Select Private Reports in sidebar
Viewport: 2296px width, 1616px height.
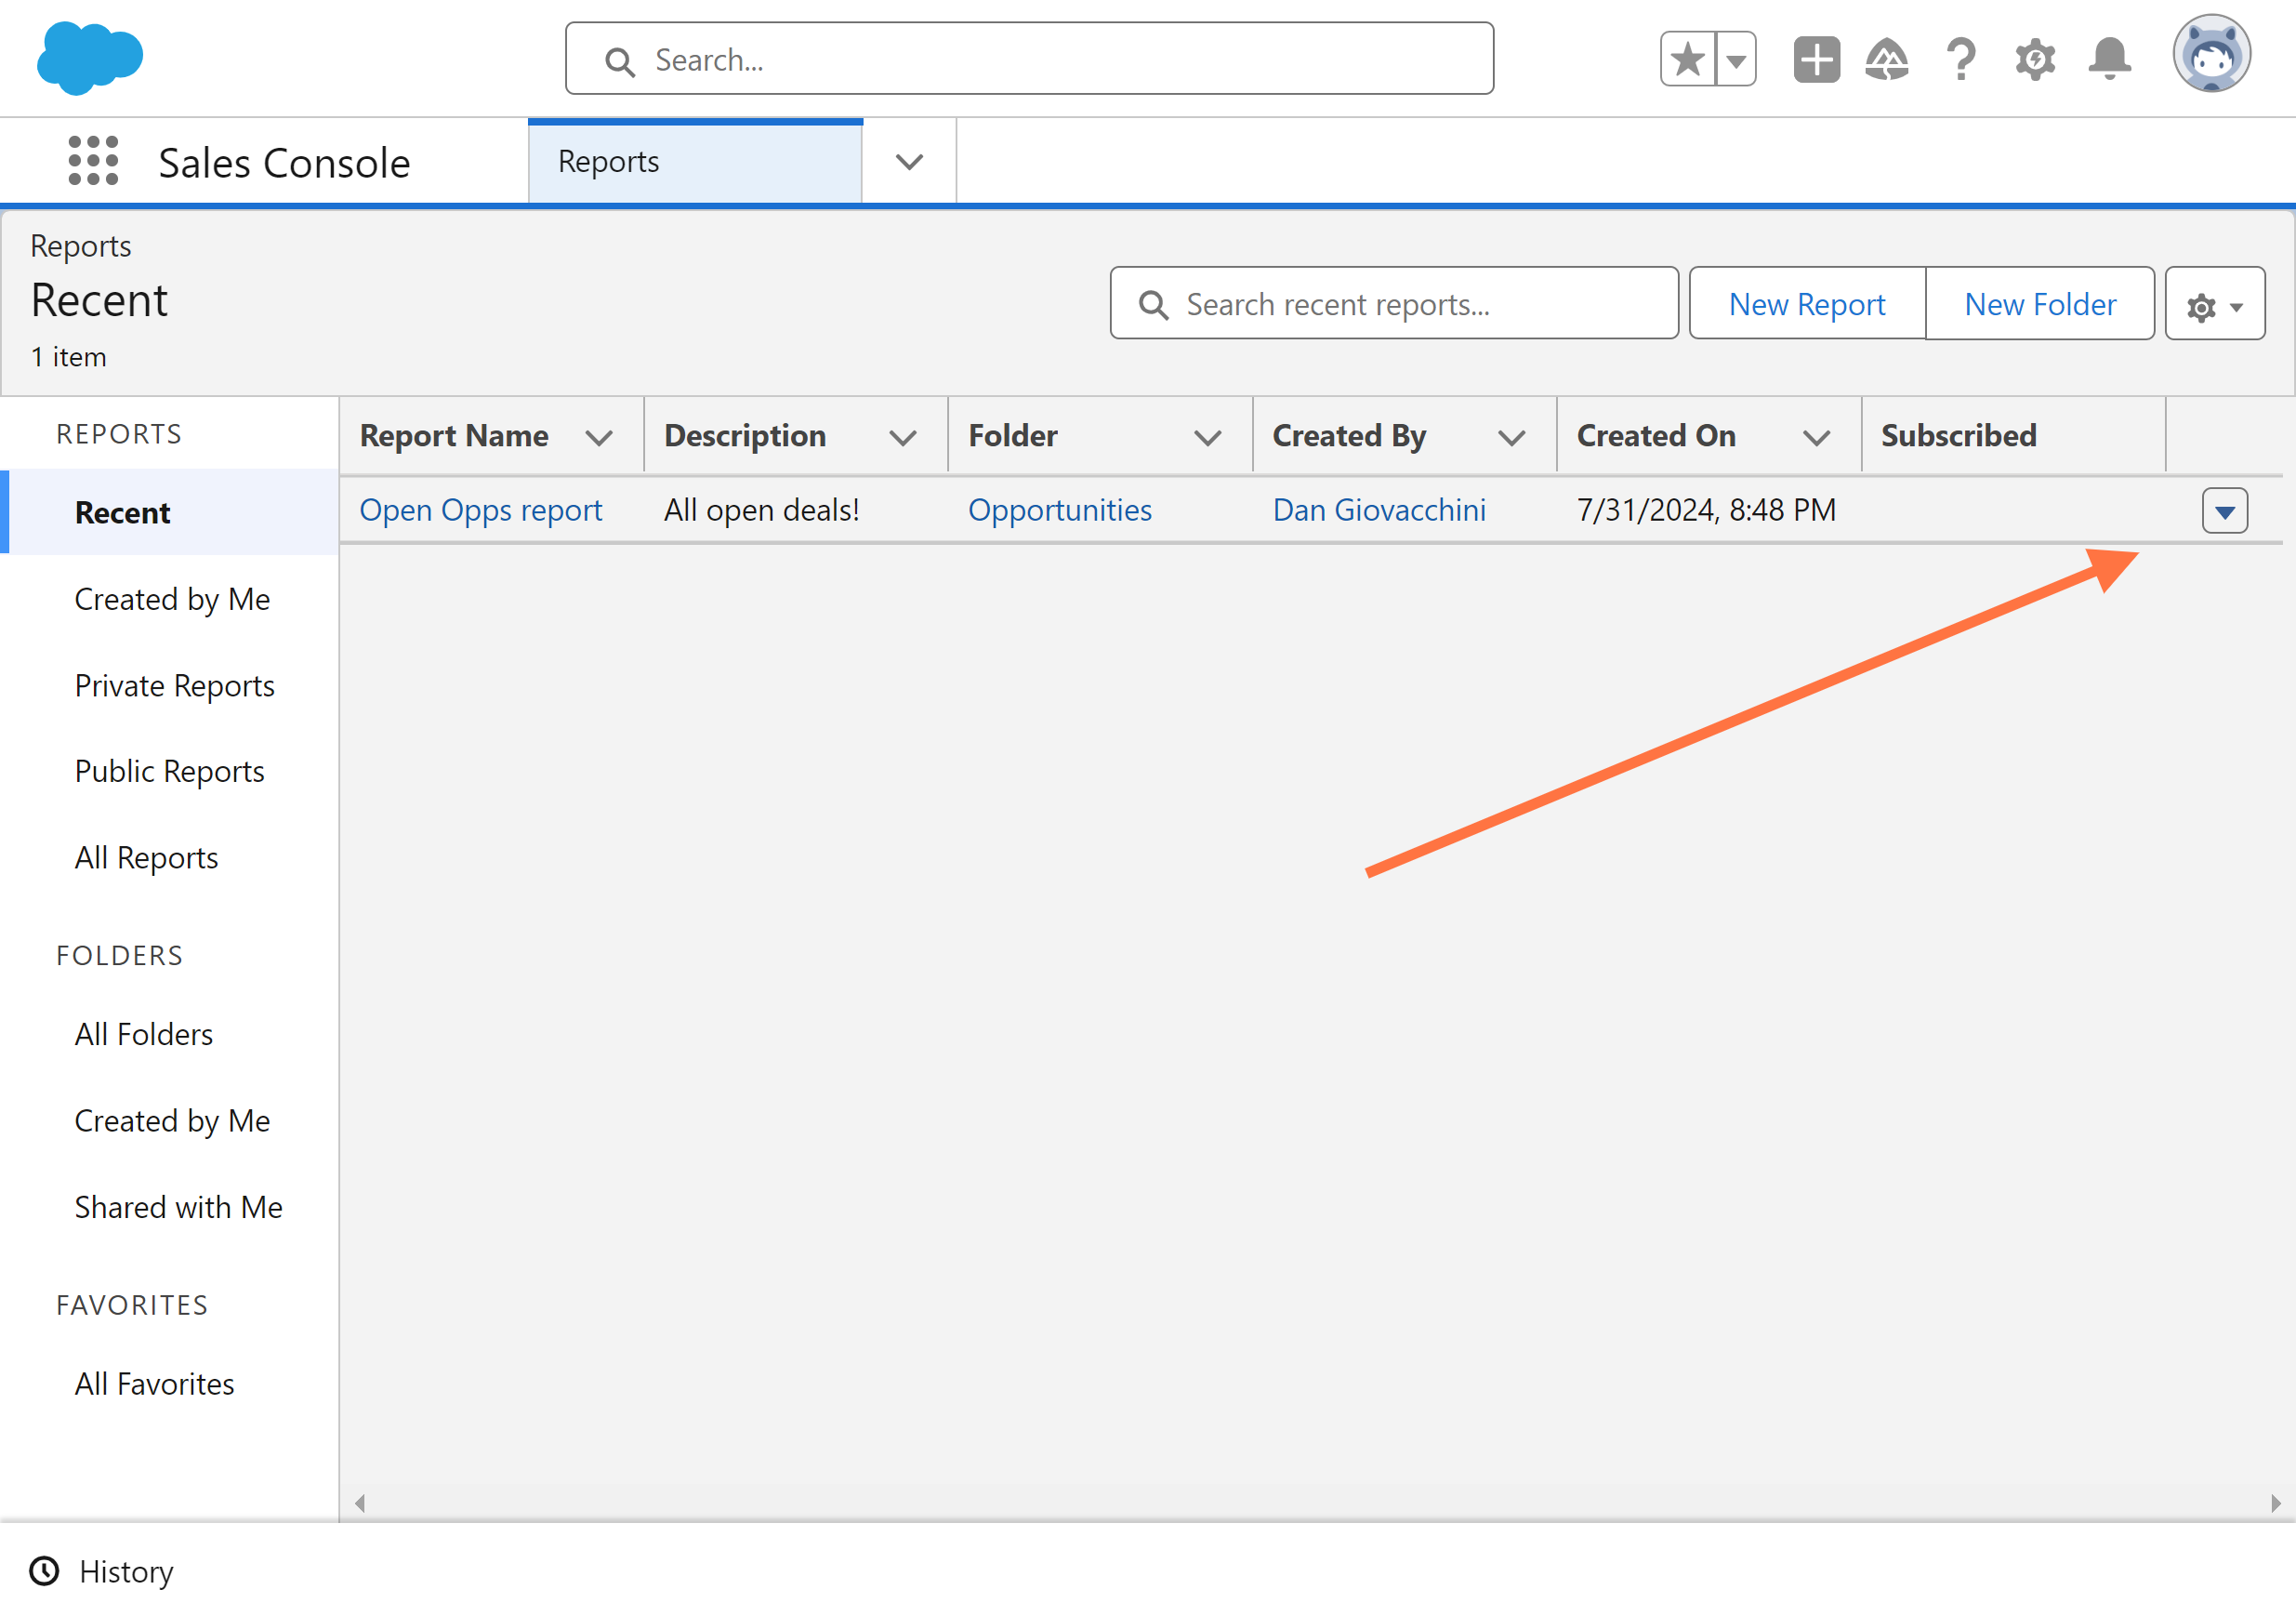(x=175, y=685)
